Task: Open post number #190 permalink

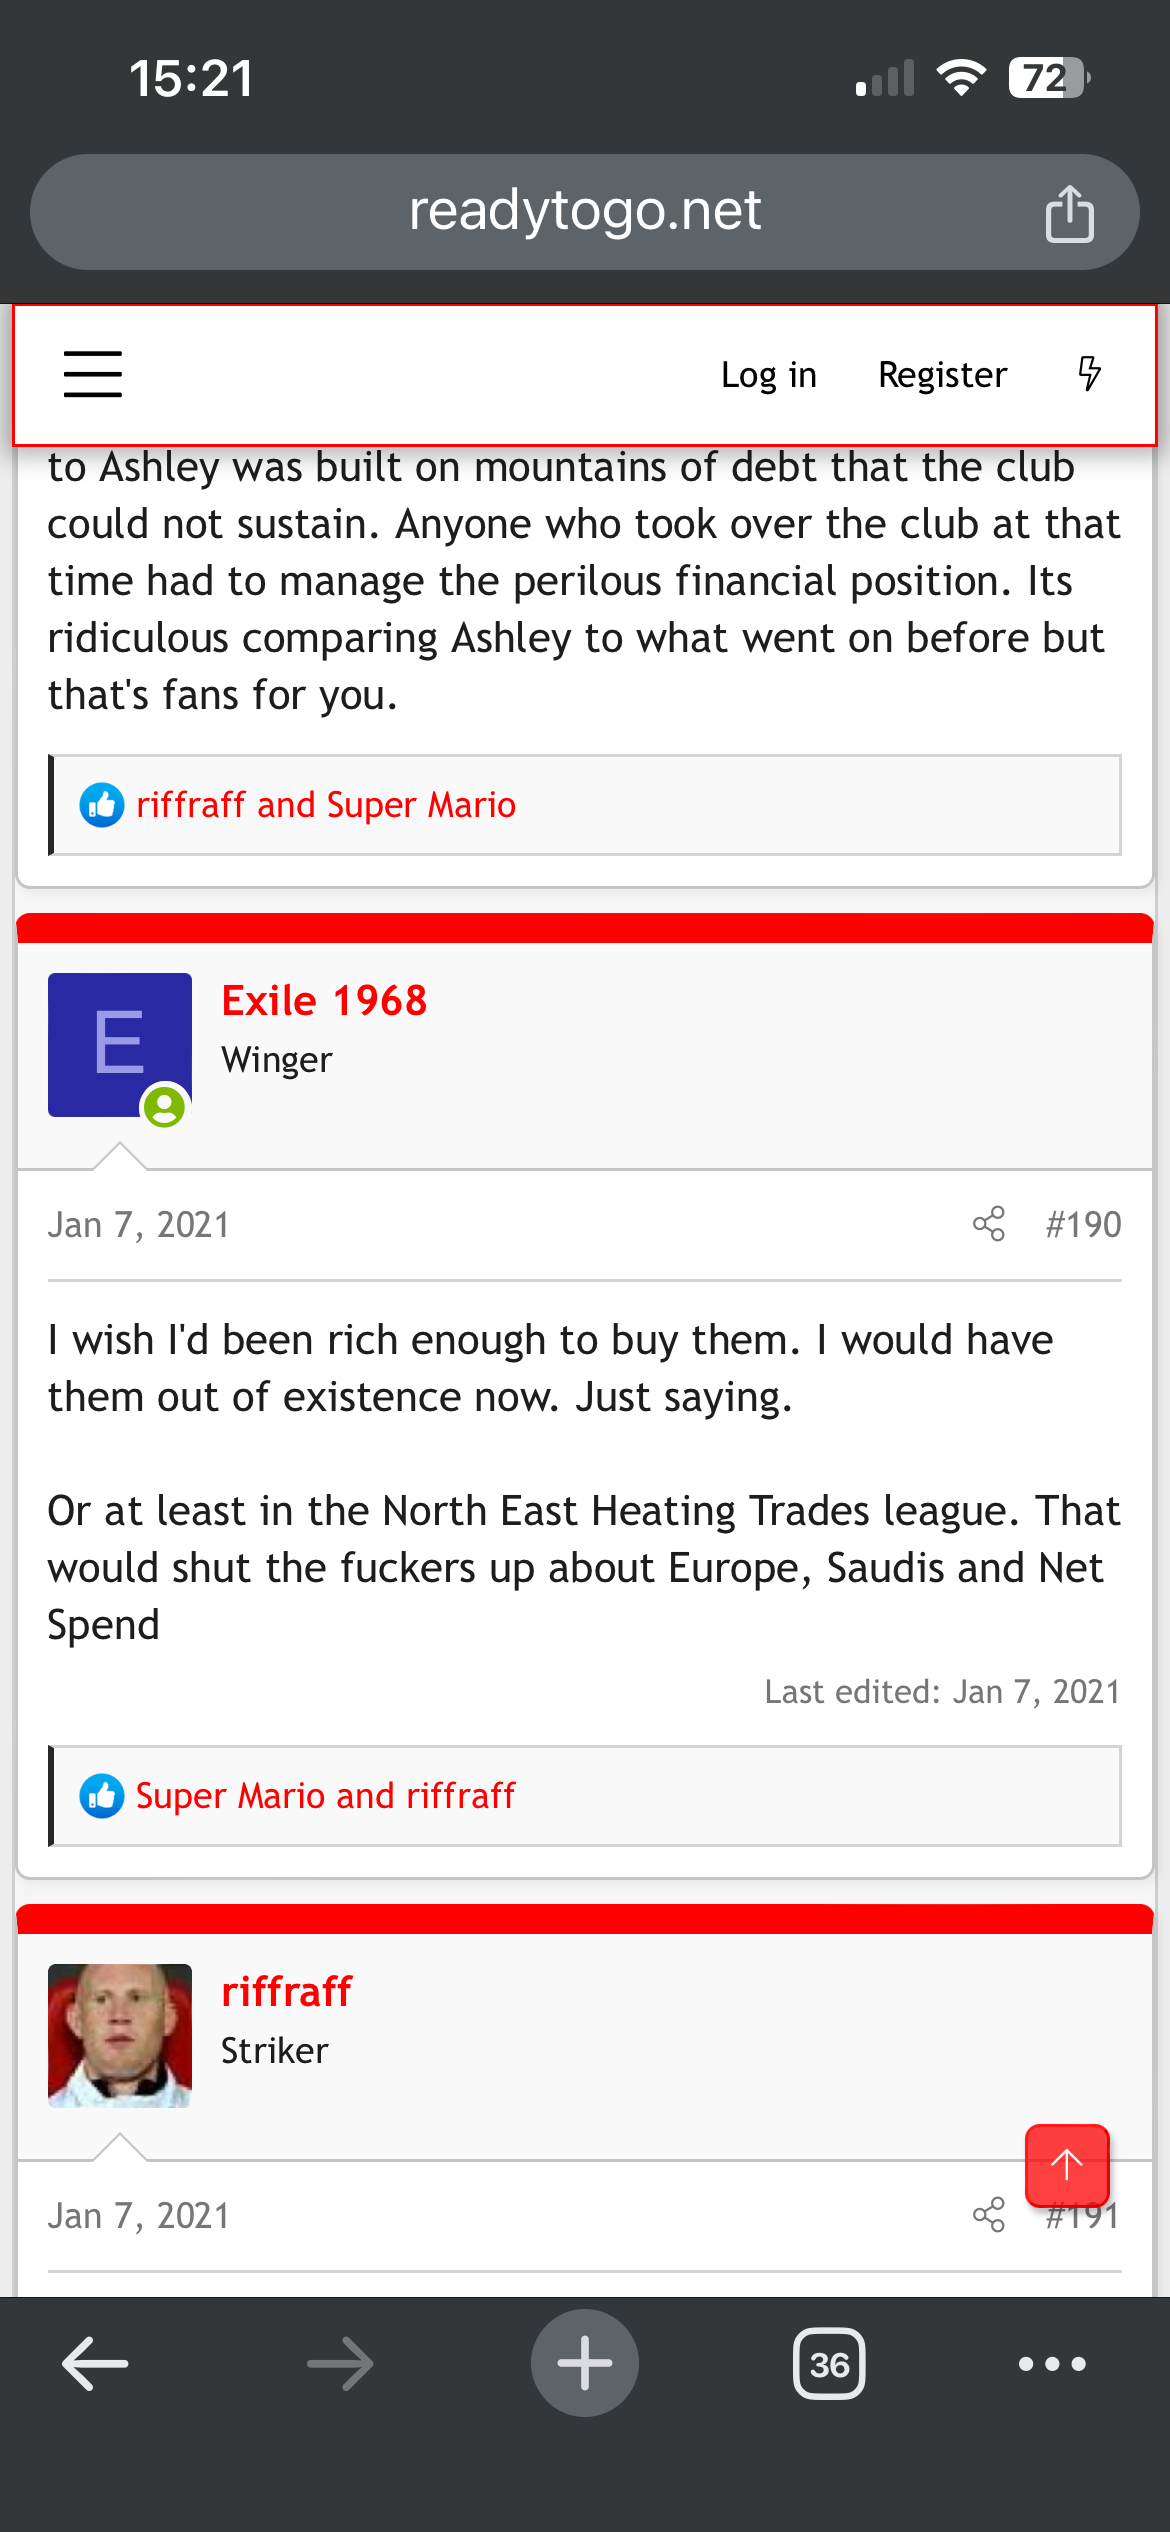Action: [1083, 1225]
